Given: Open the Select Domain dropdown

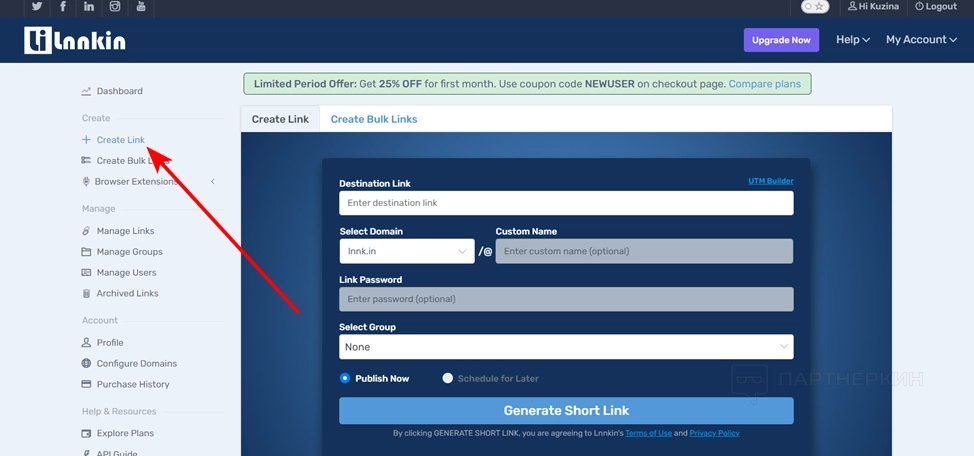Looking at the screenshot, I should 407,252.
